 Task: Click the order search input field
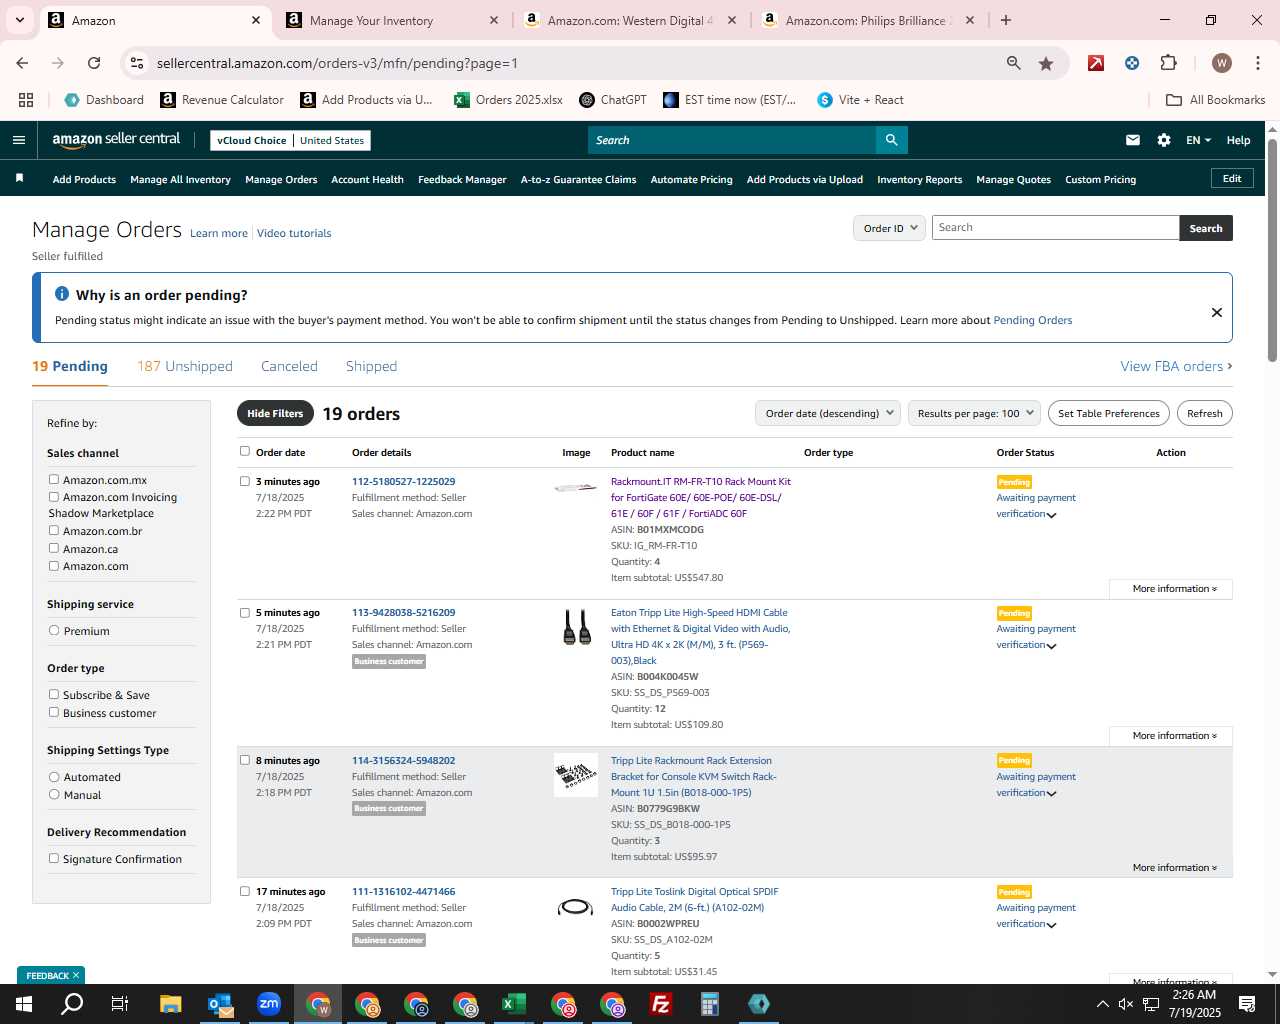[1055, 228]
